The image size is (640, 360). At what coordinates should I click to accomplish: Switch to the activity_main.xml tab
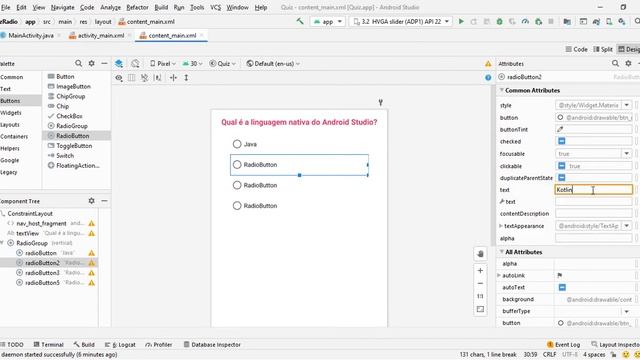tap(101, 36)
